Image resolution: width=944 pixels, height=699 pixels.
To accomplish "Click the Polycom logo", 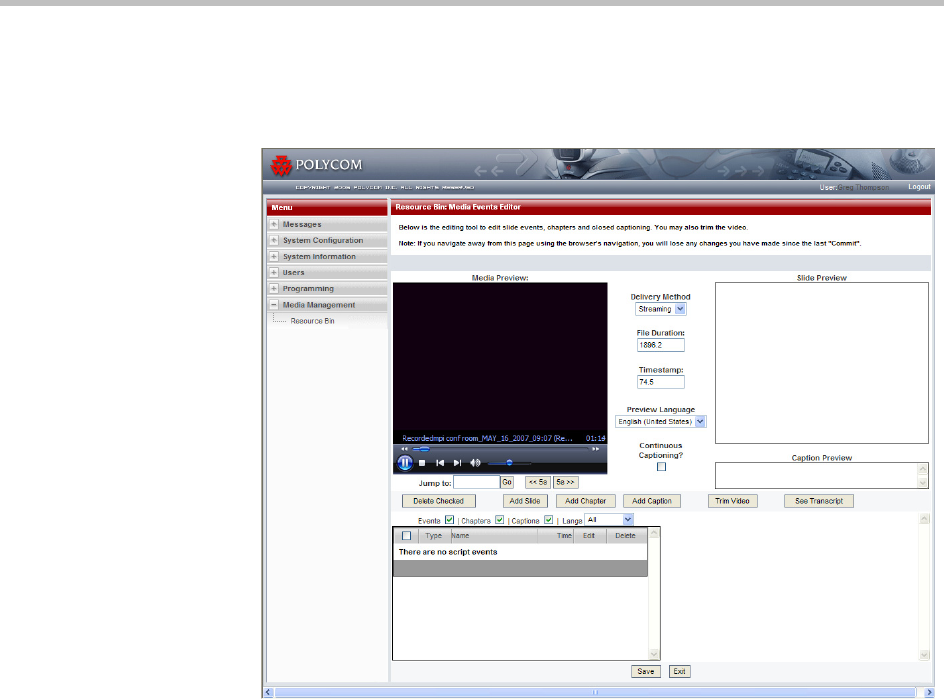I will pos(317,165).
